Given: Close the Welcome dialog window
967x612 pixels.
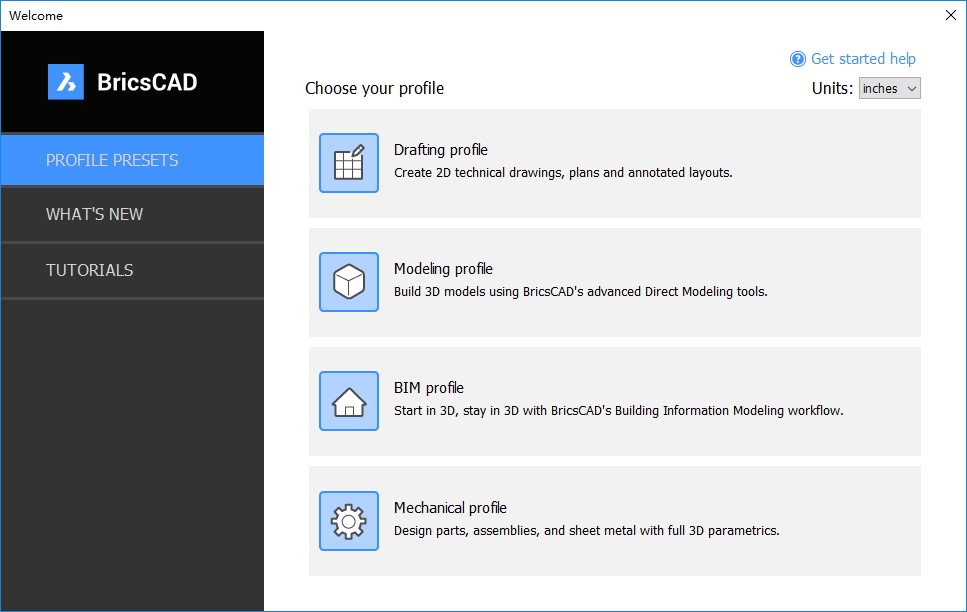Looking at the screenshot, I should tap(950, 15).
